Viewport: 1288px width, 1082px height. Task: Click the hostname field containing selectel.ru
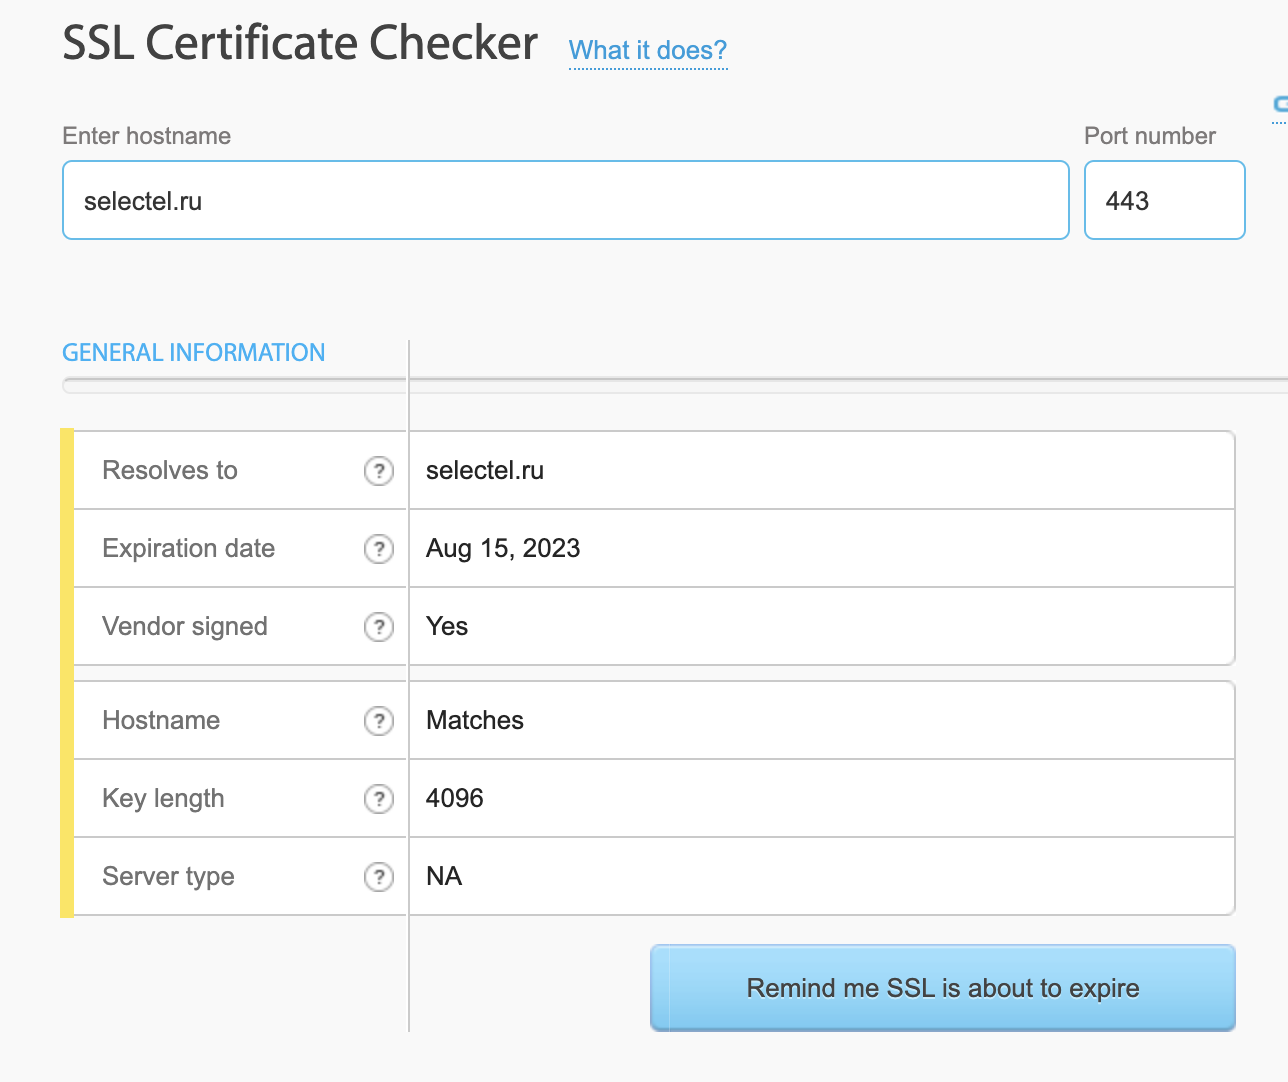point(565,201)
